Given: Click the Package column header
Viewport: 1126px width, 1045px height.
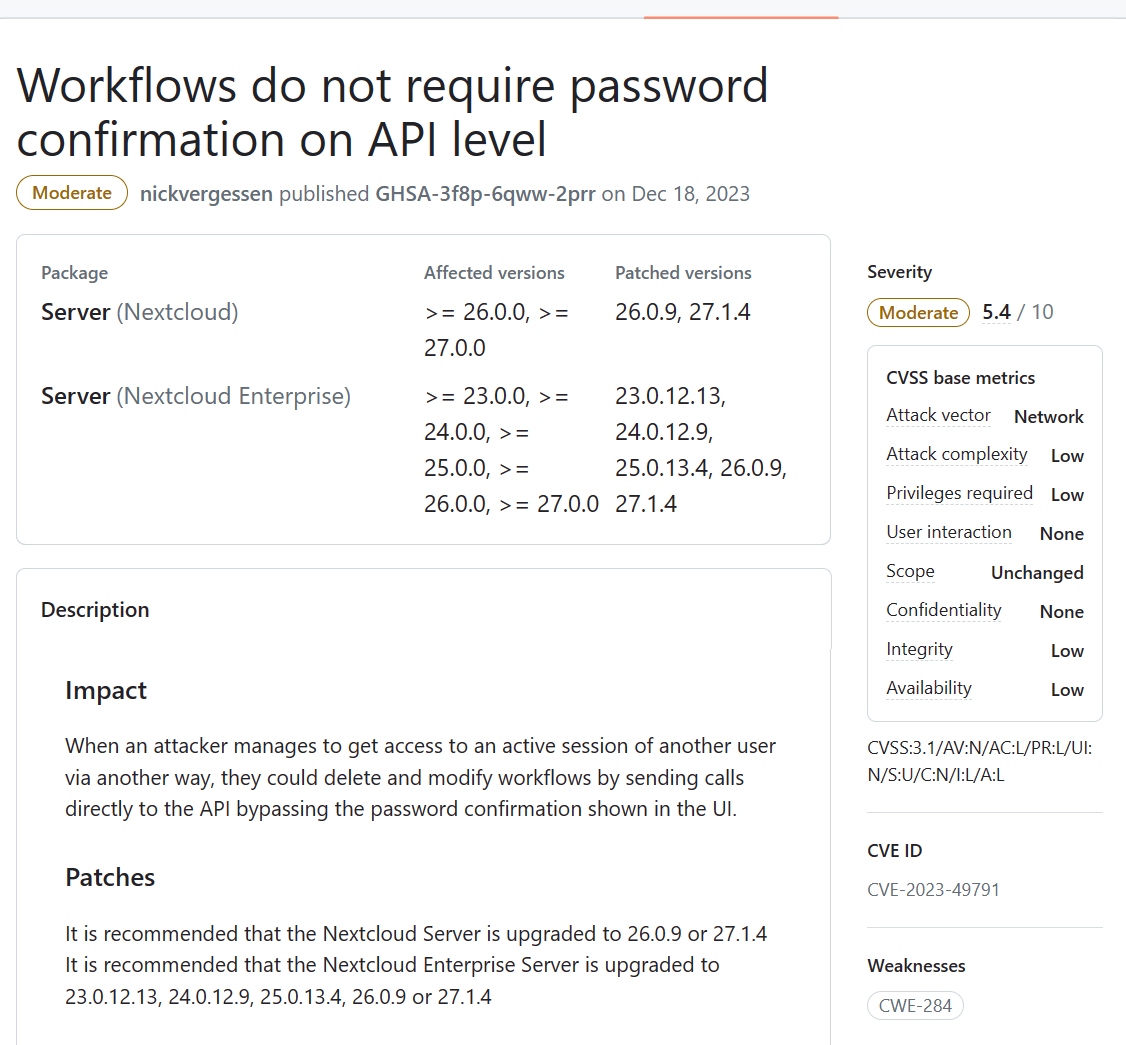Looking at the screenshot, I should coord(75,273).
